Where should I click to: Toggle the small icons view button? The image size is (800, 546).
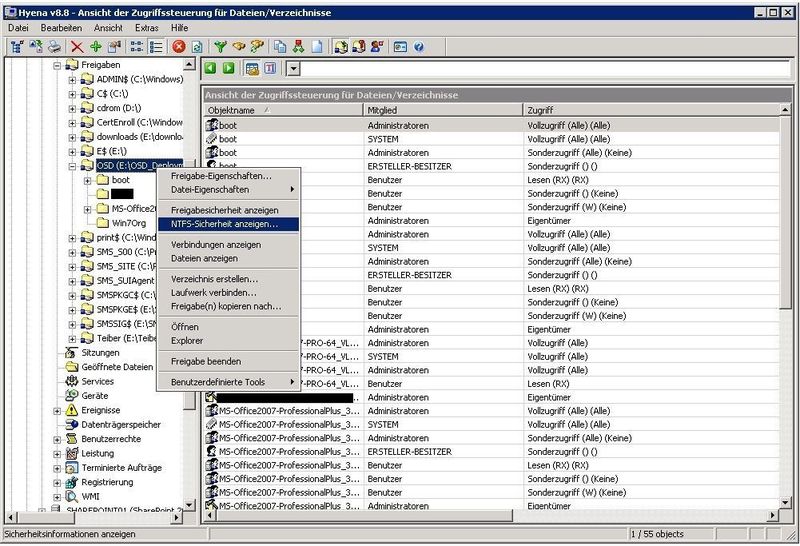point(137,47)
